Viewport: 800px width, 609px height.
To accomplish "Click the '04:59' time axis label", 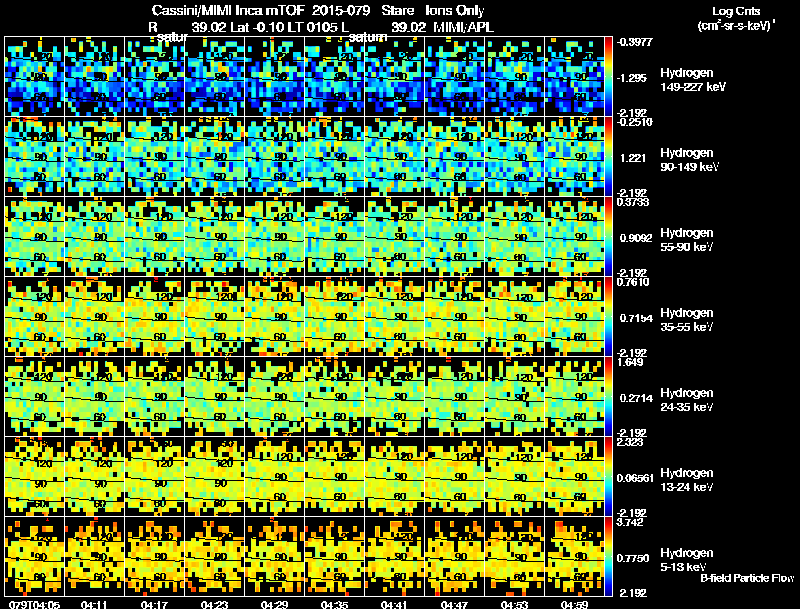I will [574, 605].
